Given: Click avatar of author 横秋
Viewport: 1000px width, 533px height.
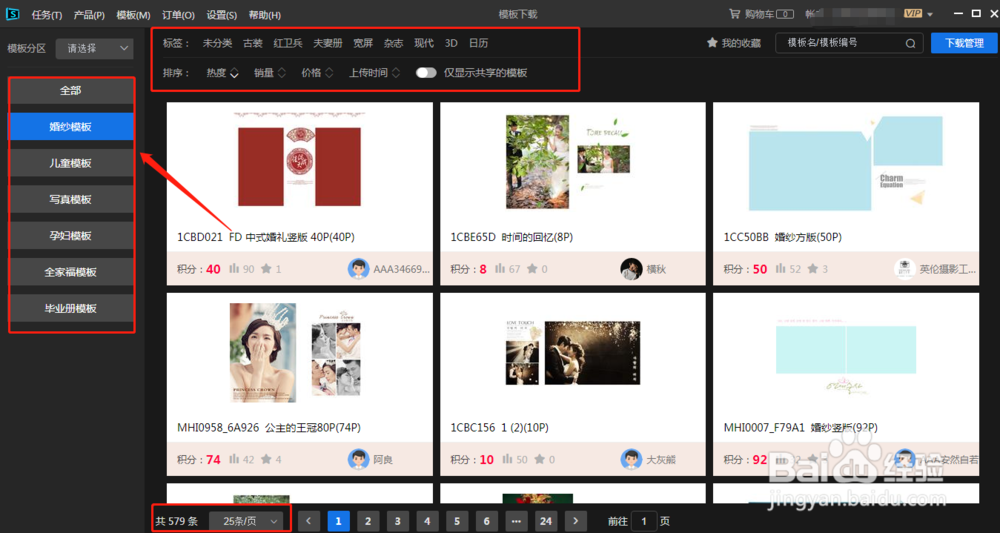Looking at the screenshot, I should coord(631,269).
